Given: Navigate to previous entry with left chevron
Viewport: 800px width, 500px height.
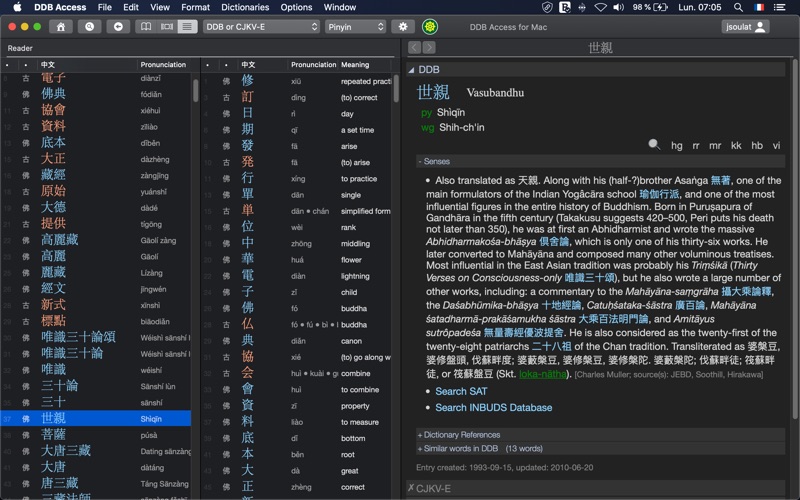Looking at the screenshot, I should click(x=415, y=47).
